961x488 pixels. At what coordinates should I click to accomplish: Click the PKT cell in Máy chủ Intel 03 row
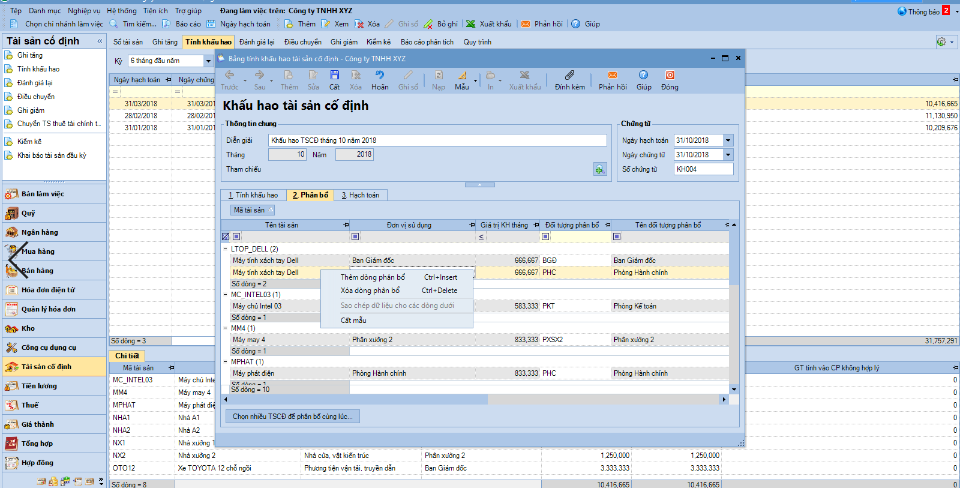click(575, 306)
